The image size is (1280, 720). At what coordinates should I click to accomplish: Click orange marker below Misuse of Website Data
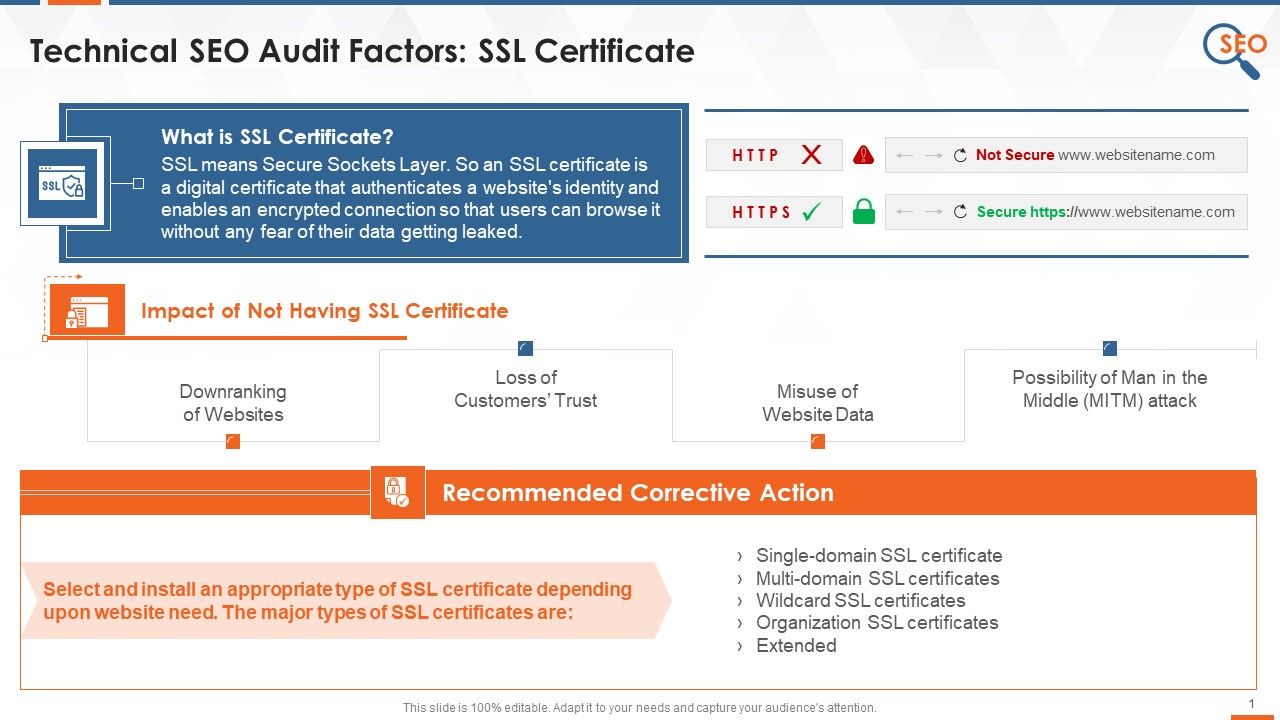(818, 441)
